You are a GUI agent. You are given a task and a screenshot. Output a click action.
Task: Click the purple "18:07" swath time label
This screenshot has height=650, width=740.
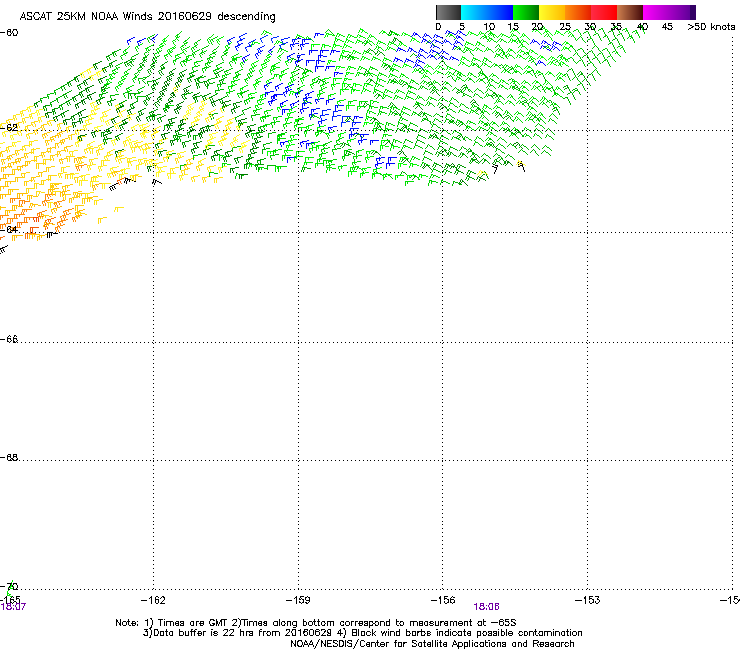point(13,607)
